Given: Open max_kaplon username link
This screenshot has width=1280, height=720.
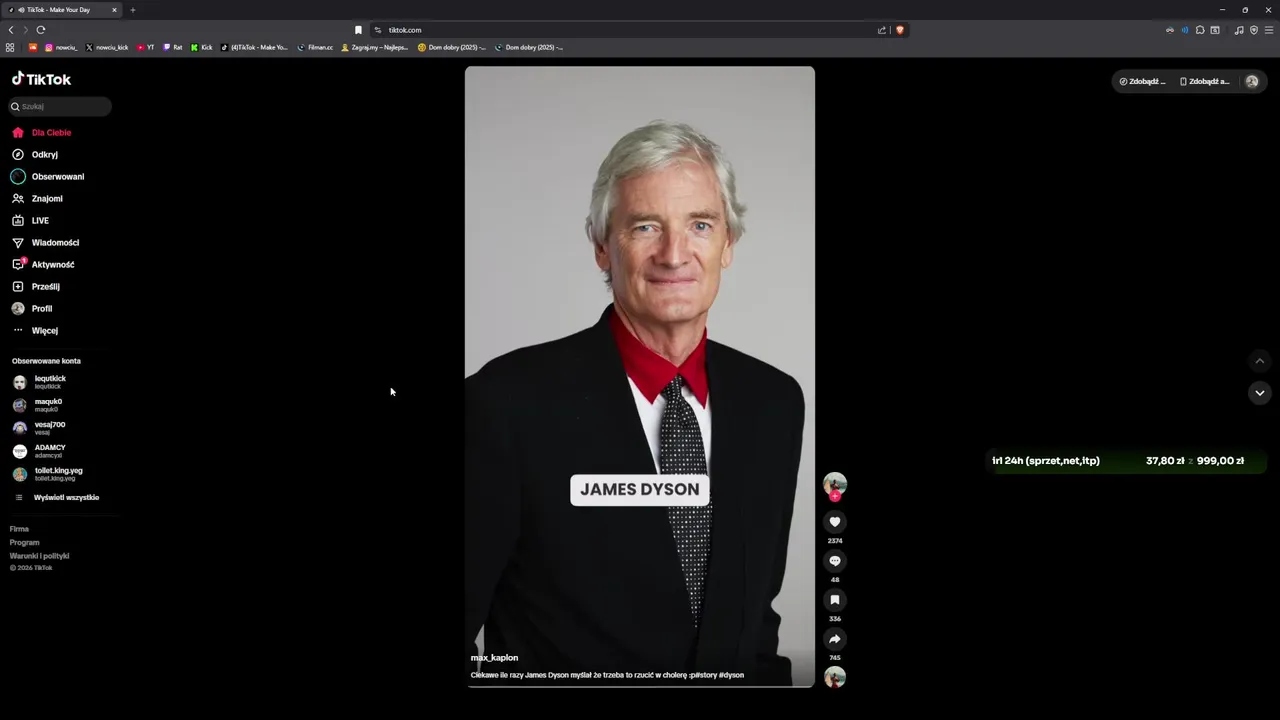Looking at the screenshot, I should pos(494,658).
